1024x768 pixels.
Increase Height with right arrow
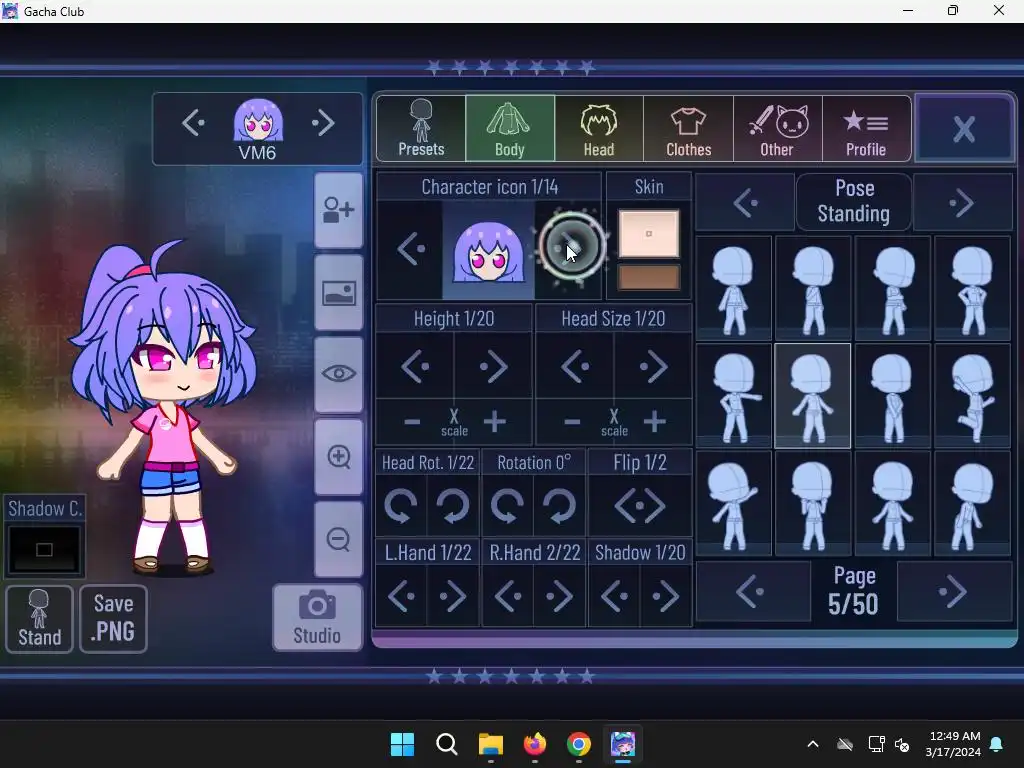493,366
